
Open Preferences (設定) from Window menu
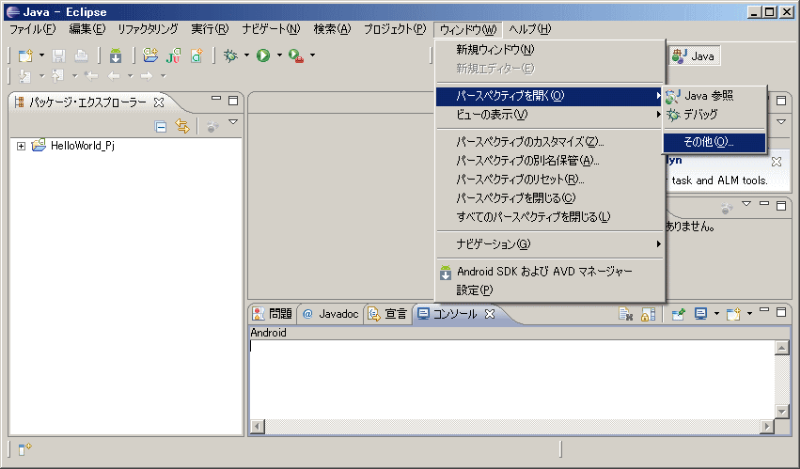551,290
